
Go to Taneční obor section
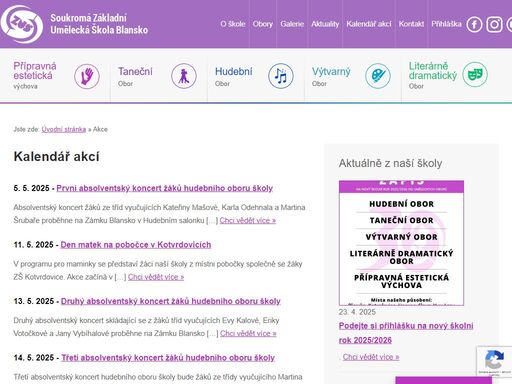135,76
